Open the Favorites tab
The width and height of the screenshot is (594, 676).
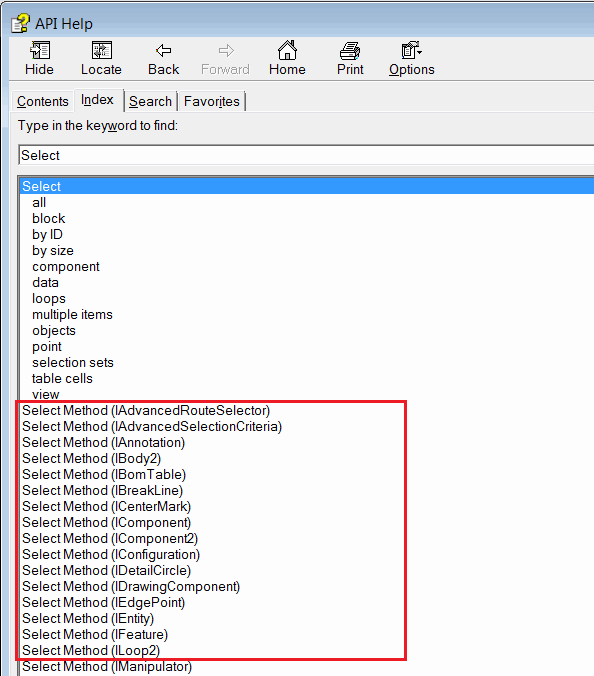coord(212,101)
